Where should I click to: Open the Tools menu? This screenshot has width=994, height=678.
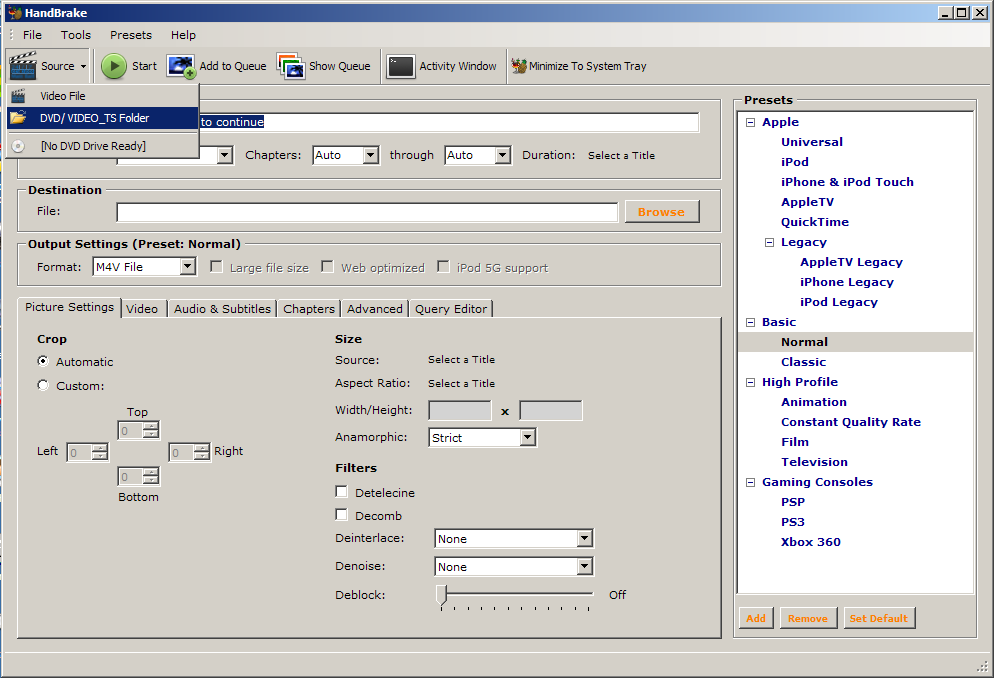click(76, 35)
